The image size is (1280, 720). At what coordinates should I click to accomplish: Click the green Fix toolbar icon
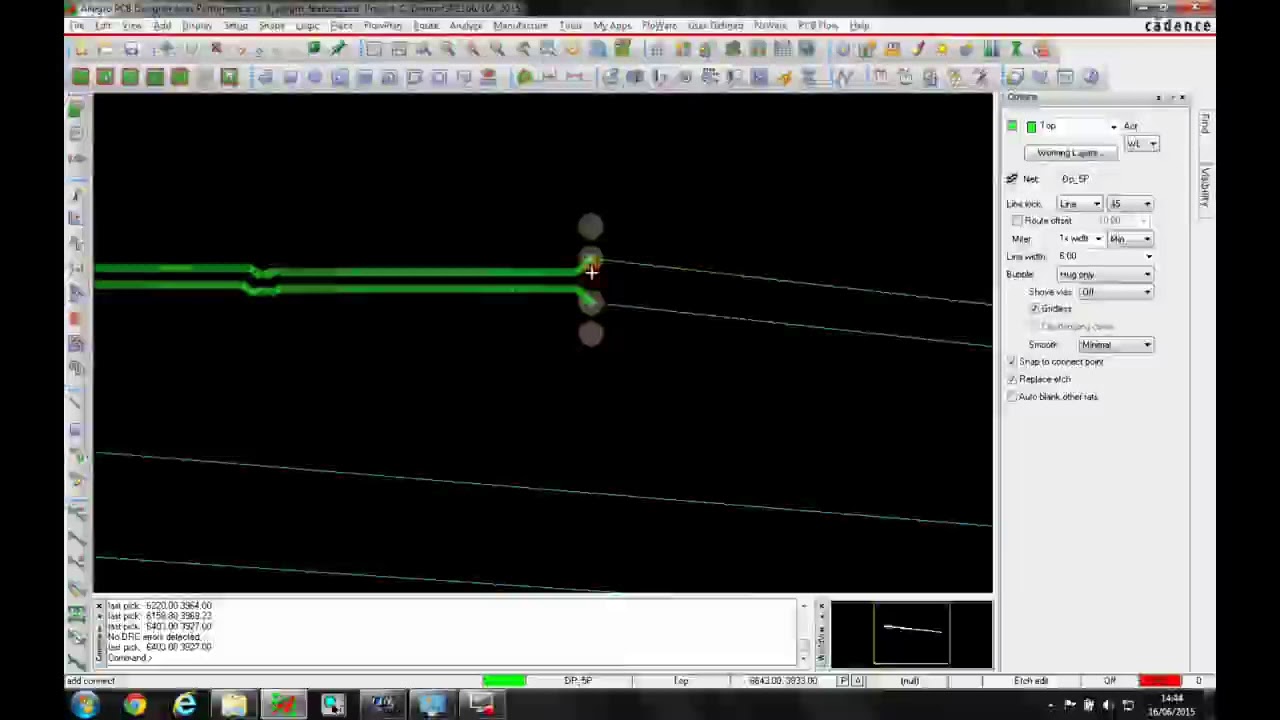click(x=314, y=49)
